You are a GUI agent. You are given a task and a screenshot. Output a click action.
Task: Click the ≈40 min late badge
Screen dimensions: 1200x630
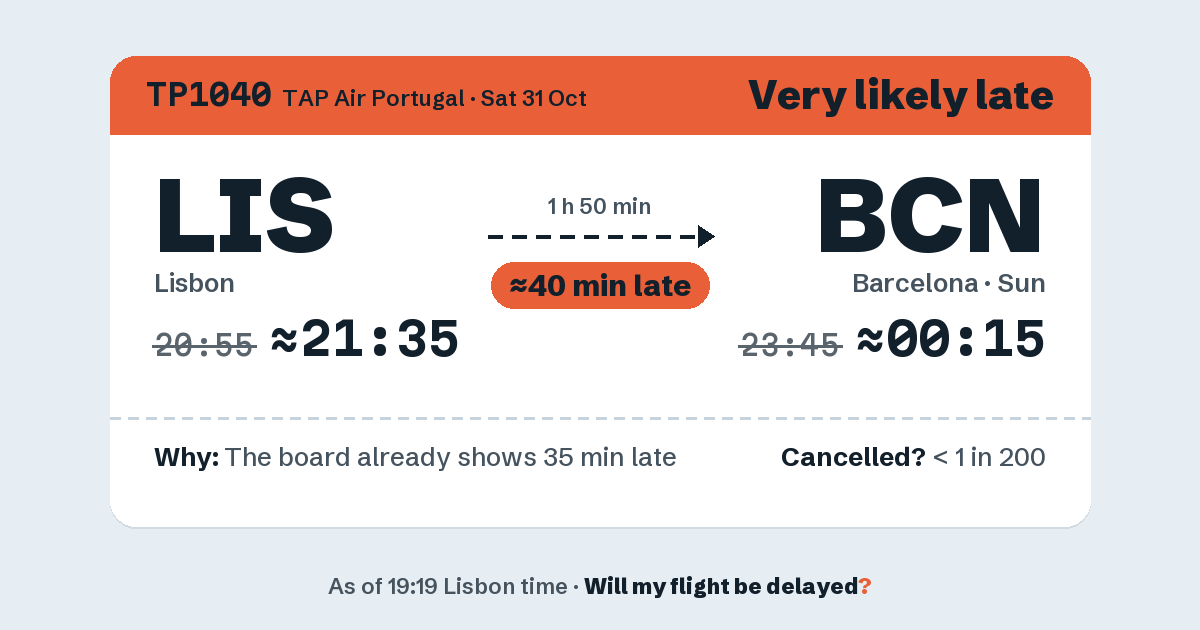tap(600, 286)
